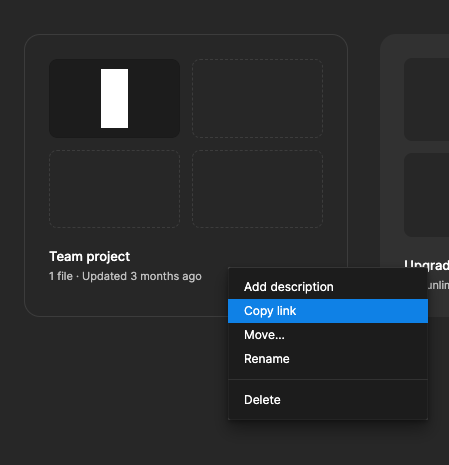Select the lower-right empty dashed placeholder slot
This screenshot has width=449, height=465.
pos(257,189)
